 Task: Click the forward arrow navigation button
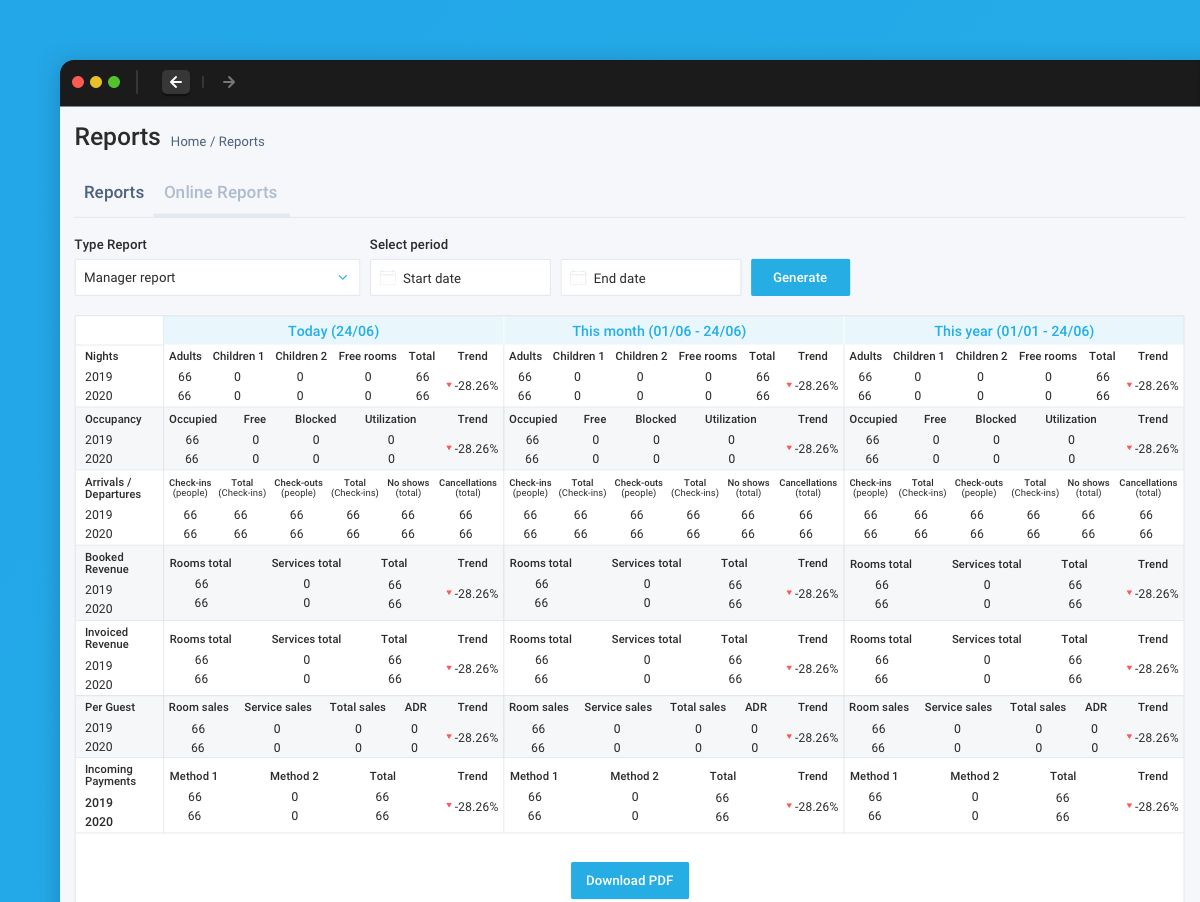click(x=229, y=82)
